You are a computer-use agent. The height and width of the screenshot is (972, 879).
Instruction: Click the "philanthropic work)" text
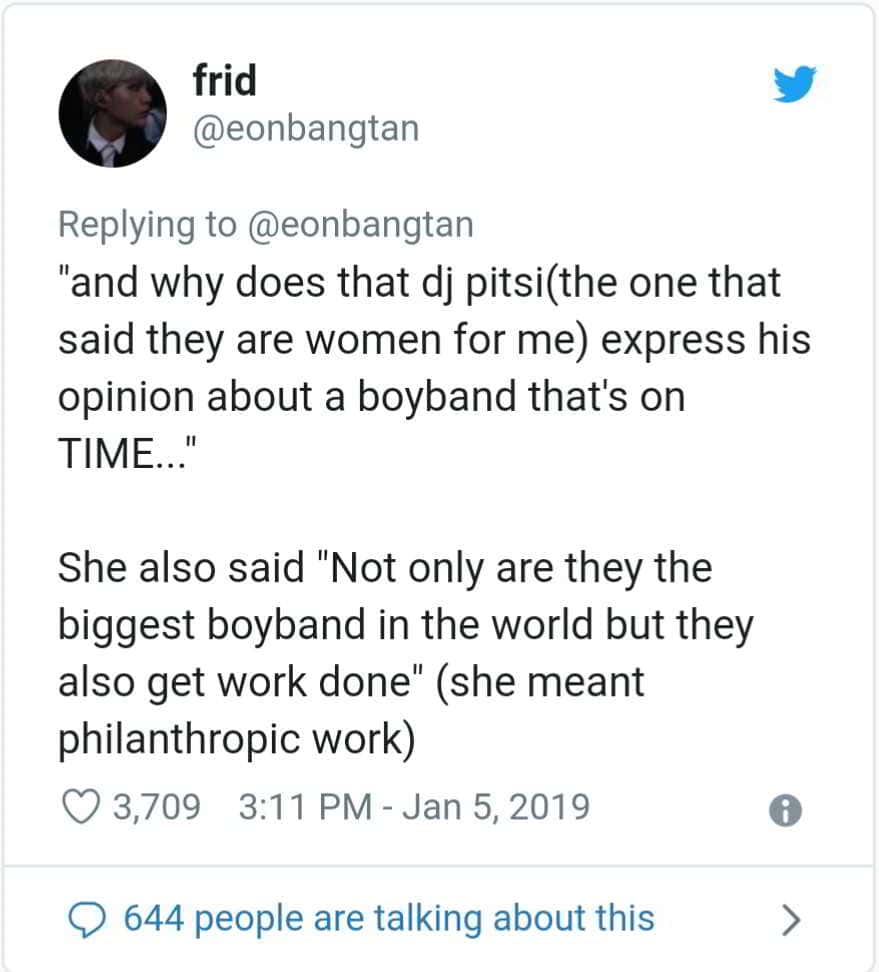[237, 739]
